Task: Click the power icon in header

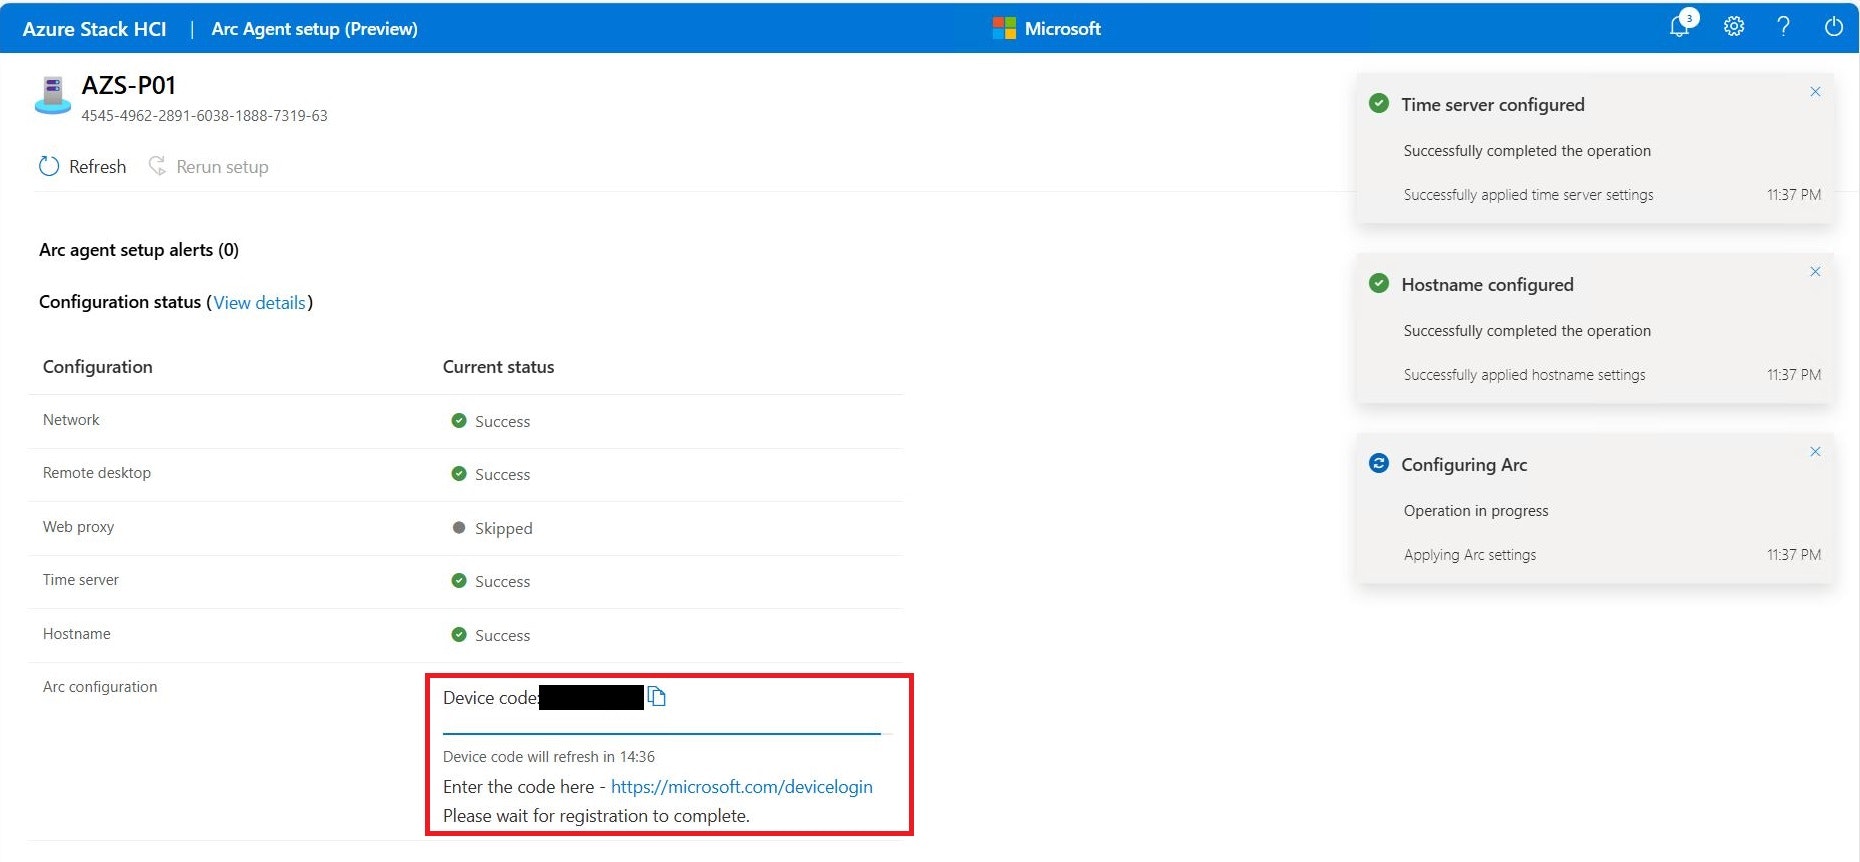Action: point(1833,27)
